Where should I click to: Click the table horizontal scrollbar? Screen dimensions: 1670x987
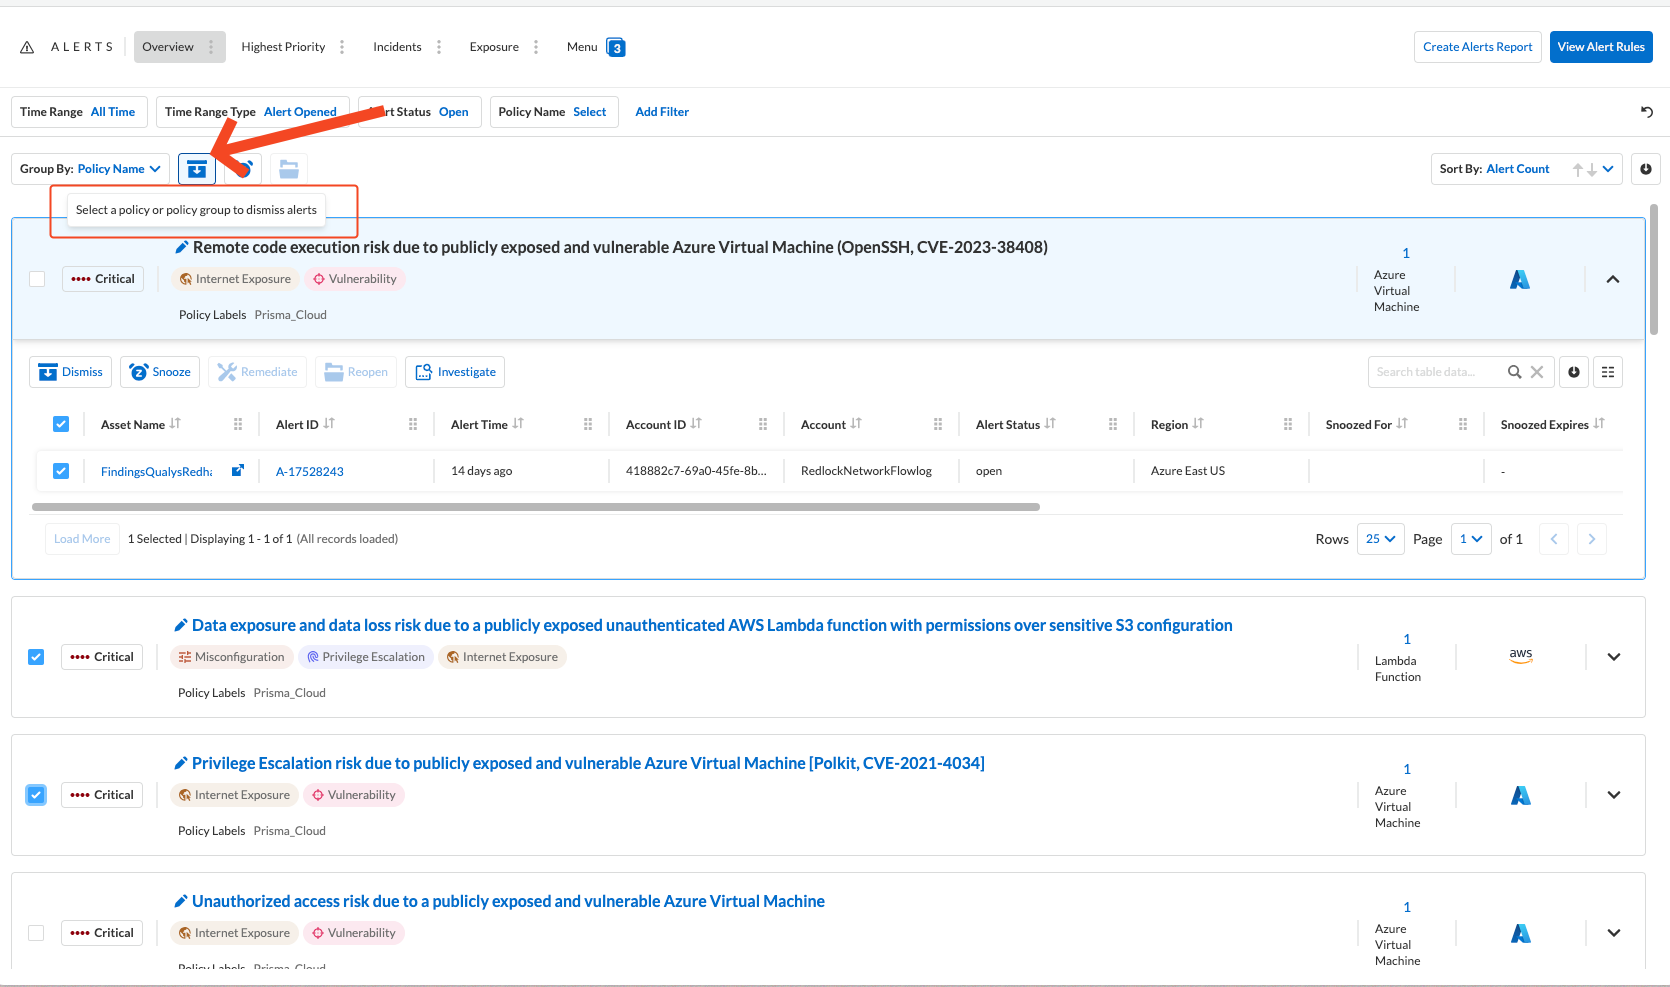(536, 507)
